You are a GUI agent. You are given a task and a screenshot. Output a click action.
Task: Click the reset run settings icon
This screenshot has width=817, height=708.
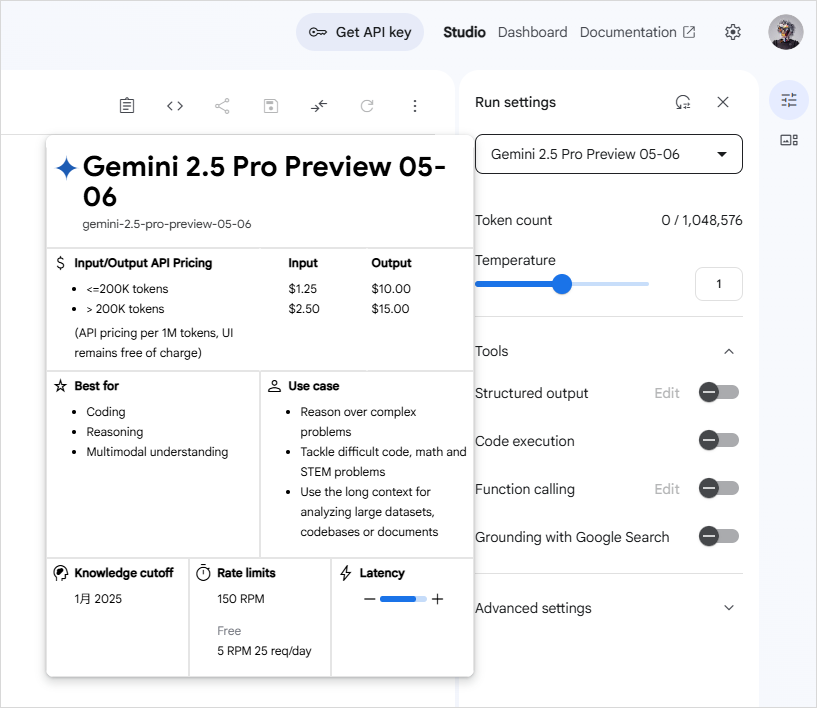click(683, 102)
